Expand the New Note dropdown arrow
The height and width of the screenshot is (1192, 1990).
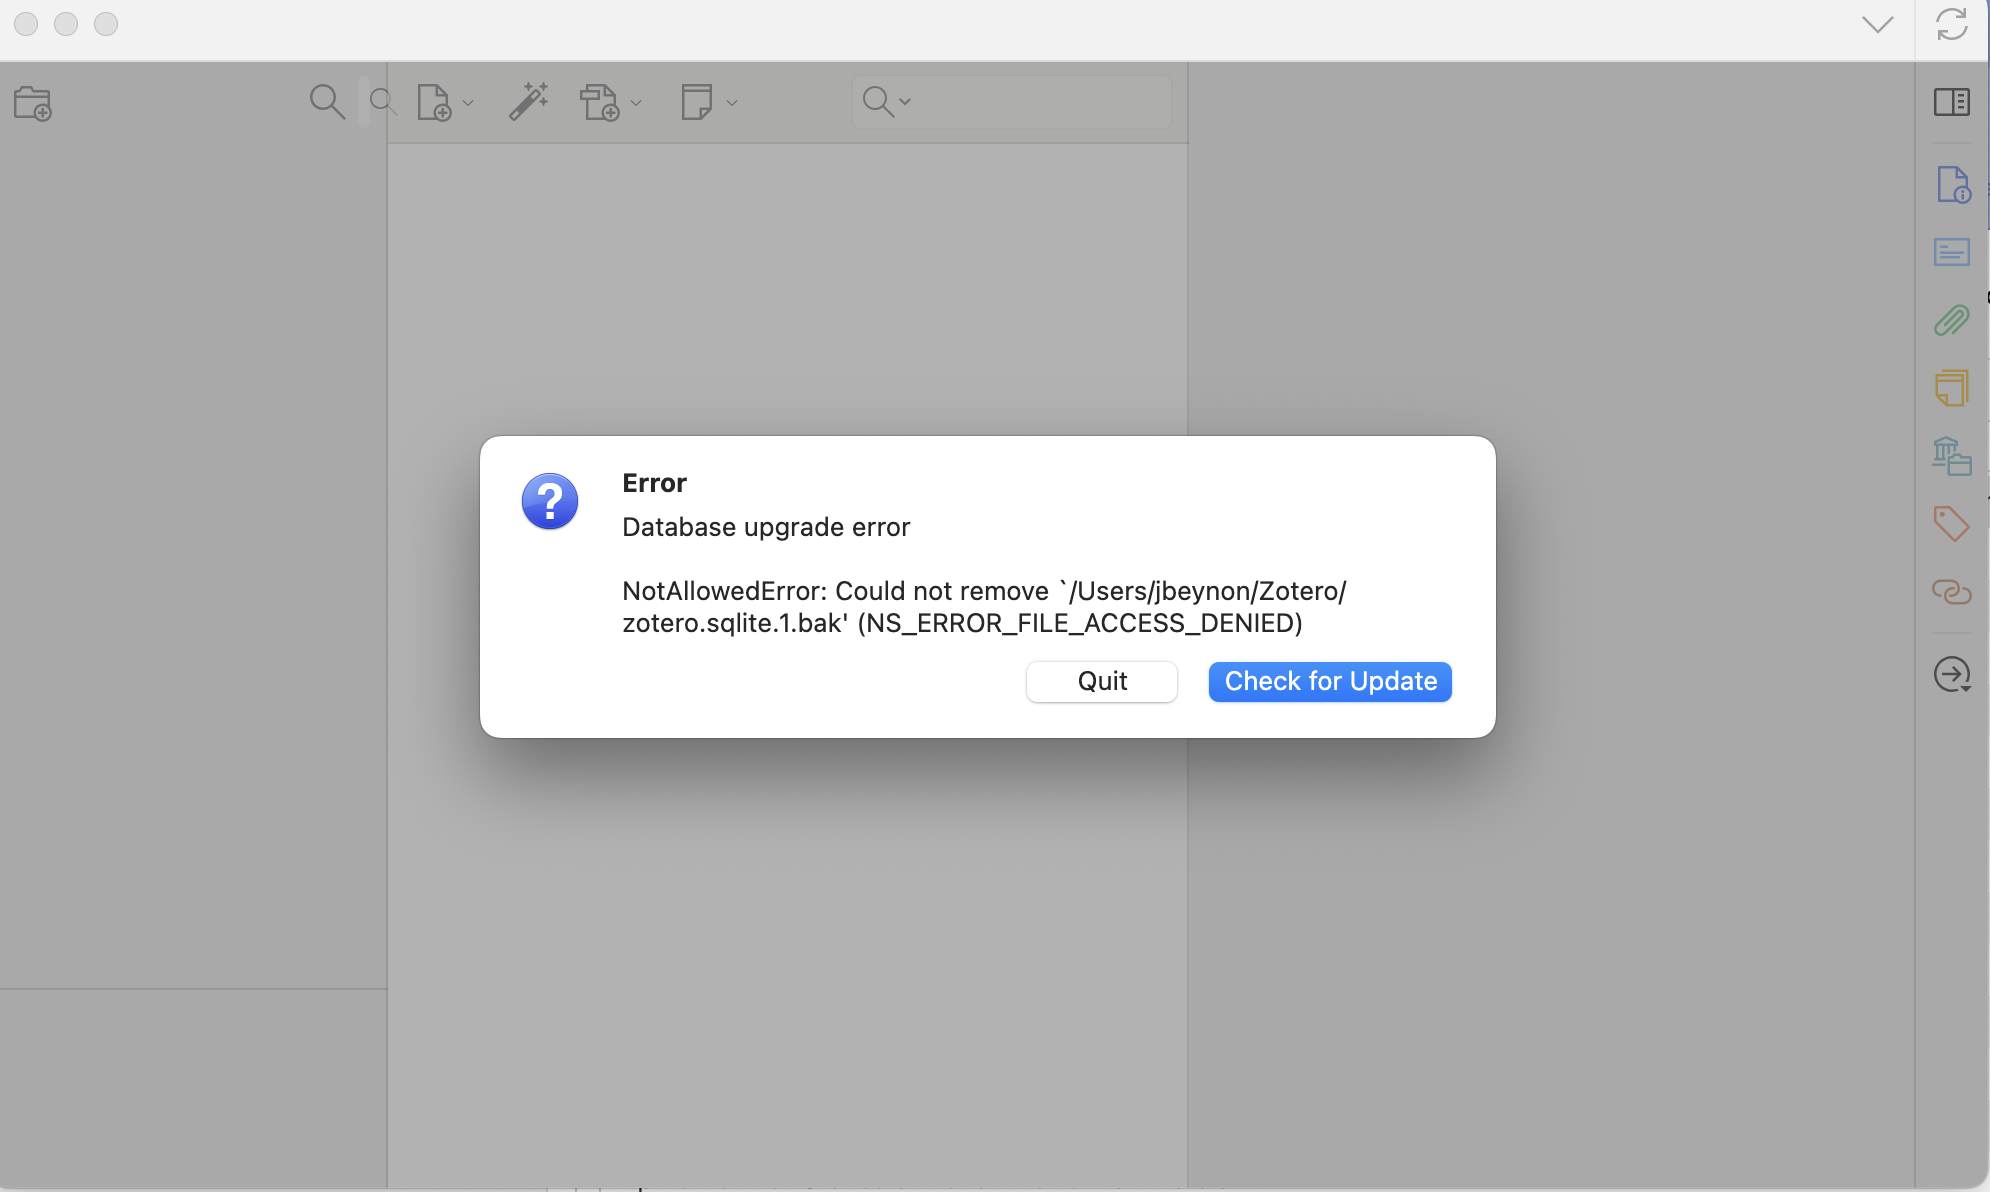[x=732, y=103]
